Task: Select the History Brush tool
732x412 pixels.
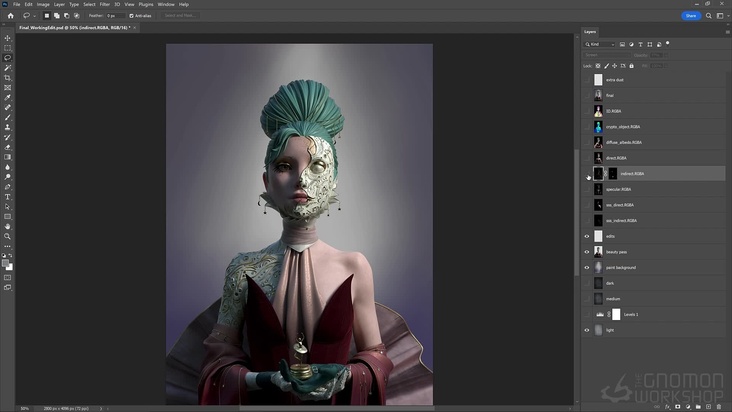Action: (x=7, y=137)
